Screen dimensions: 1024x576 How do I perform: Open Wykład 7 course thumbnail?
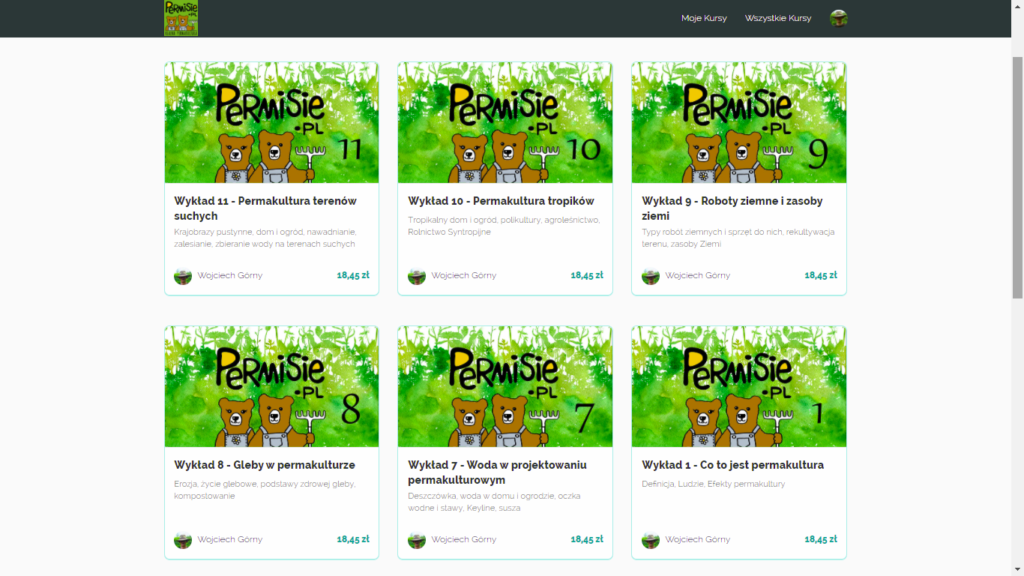505,387
